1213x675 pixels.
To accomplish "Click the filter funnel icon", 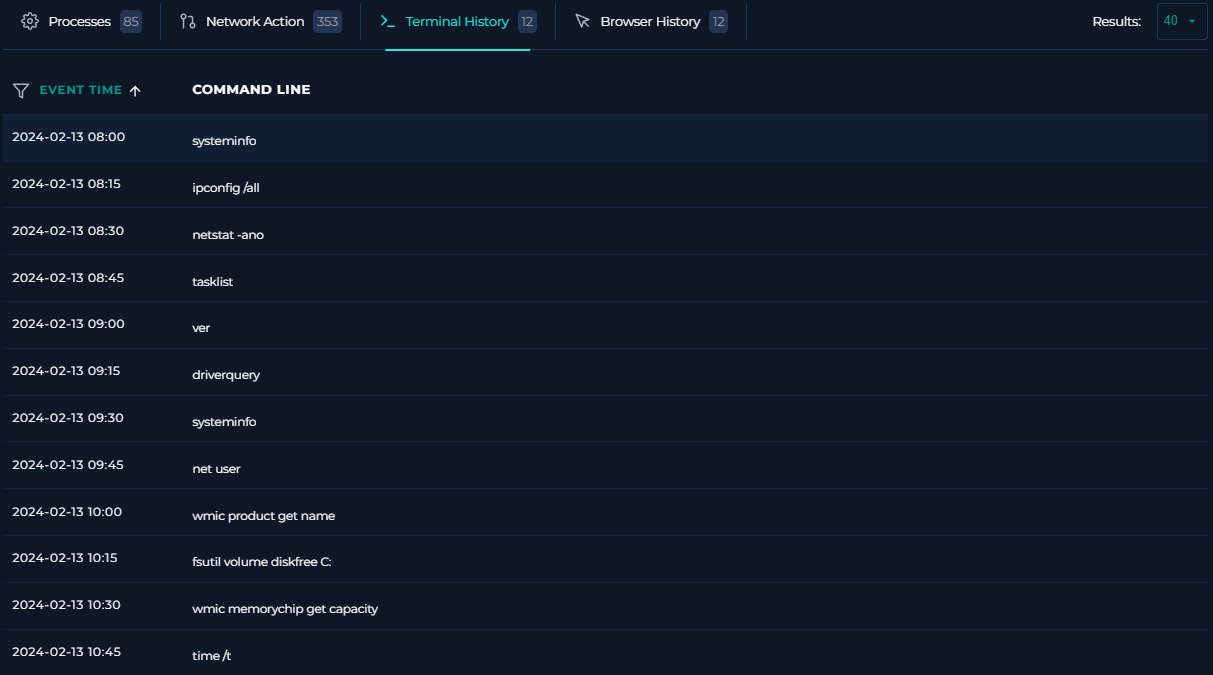I will [20, 90].
